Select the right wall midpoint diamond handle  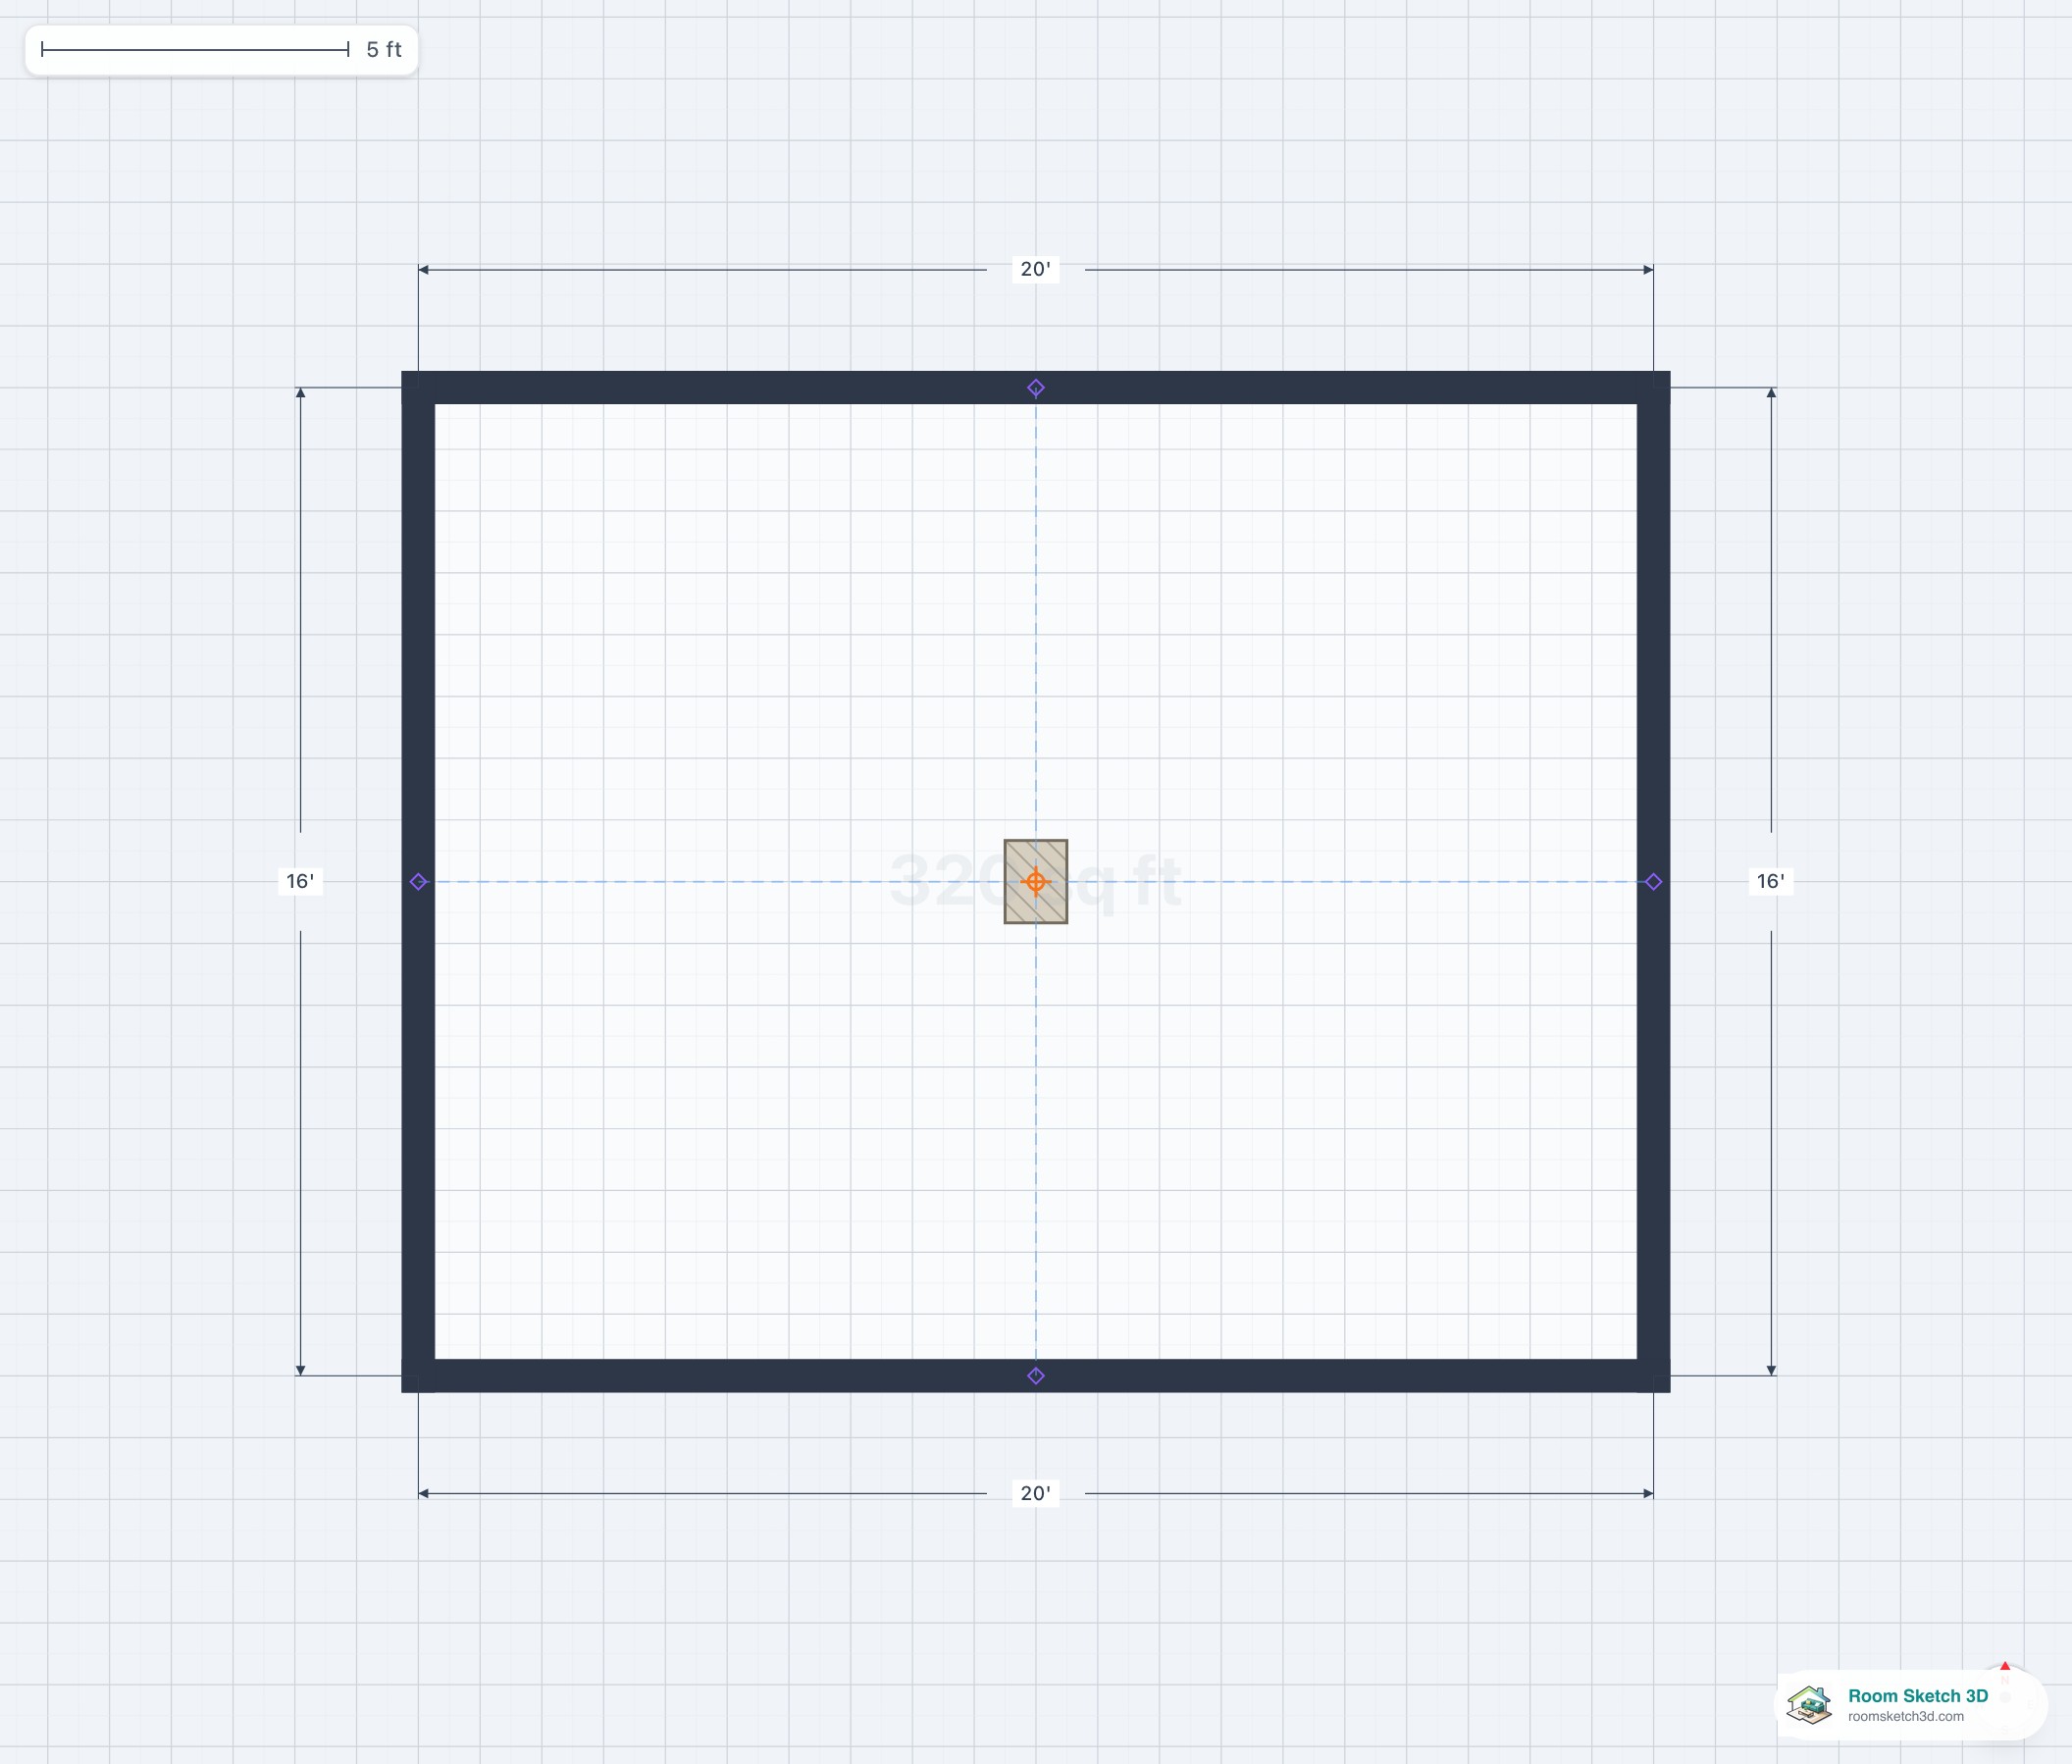click(1653, 882)
